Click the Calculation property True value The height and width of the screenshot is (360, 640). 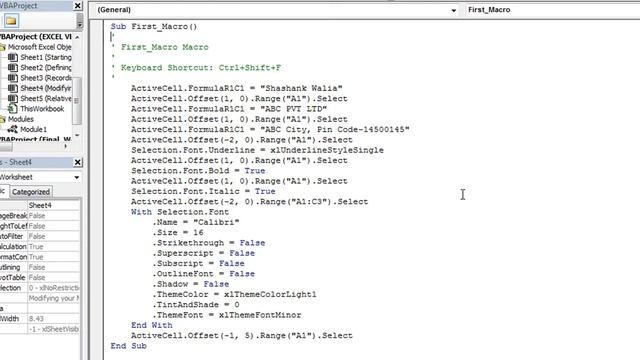coord(53,247)
